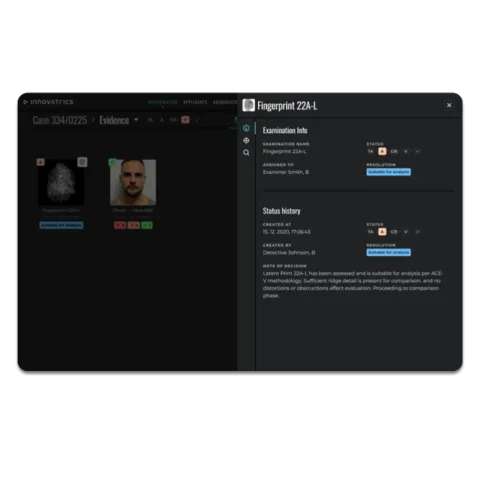Click the Detective Johnson, B creator name
Screen dimensions: 480x480
pos(289,252)
